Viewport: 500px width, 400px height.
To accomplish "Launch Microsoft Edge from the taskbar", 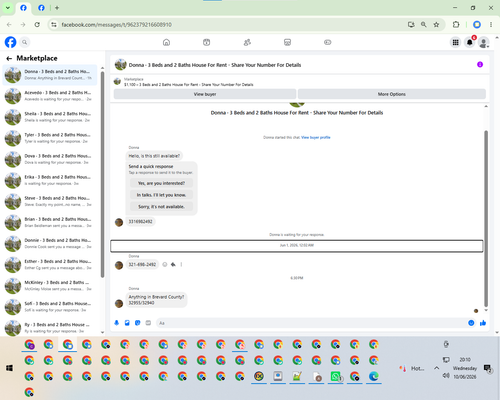I will (x=374, y=376).
